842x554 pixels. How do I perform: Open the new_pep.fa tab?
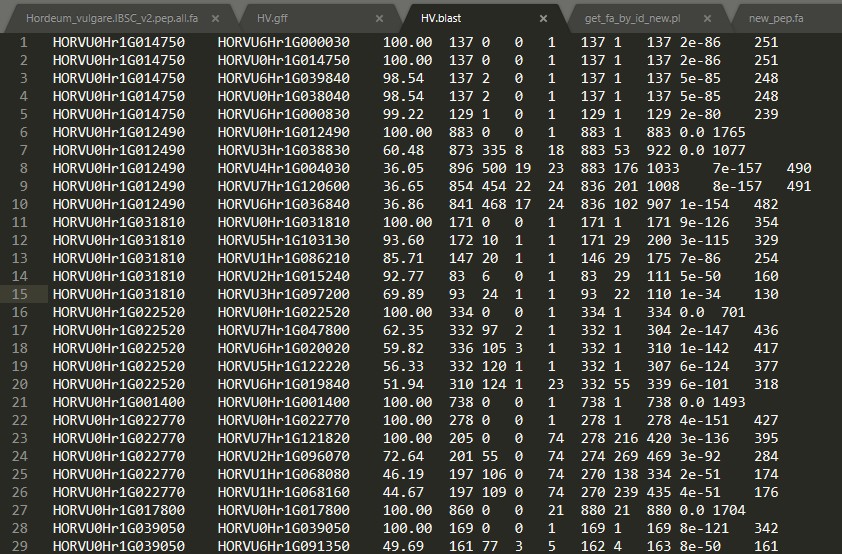tap(776, 18)
